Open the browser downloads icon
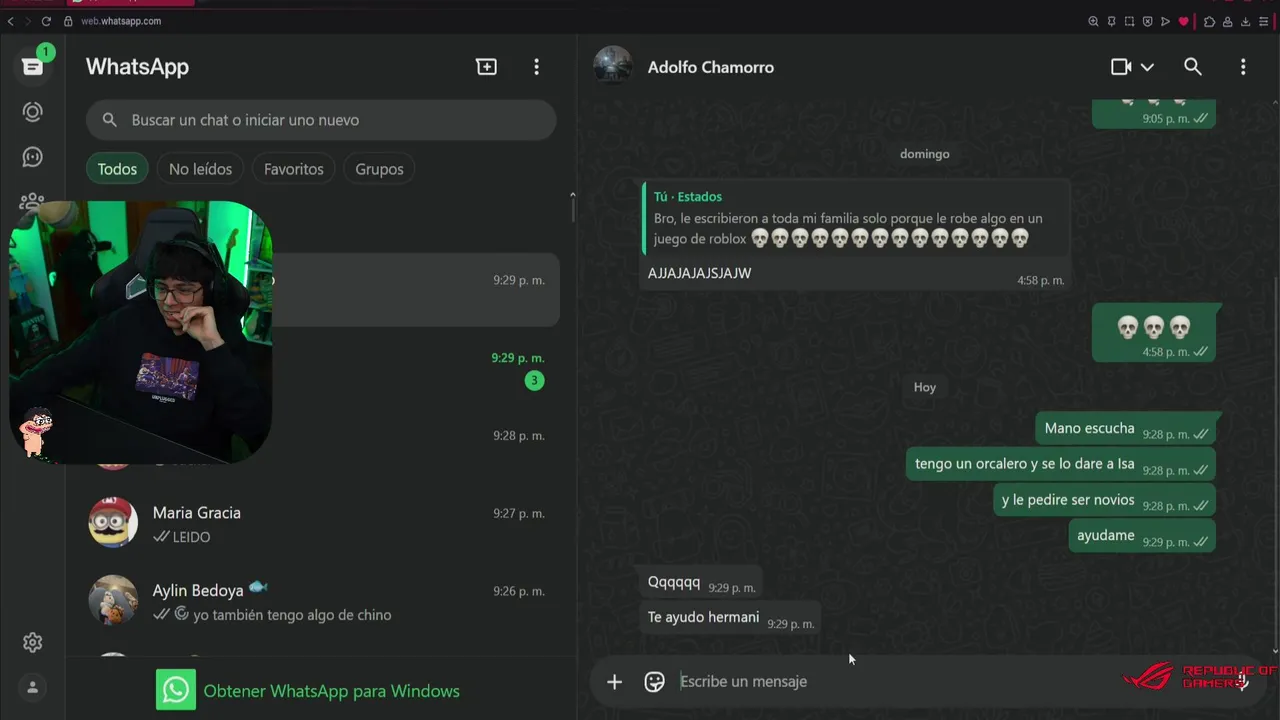 coord(1245,21)
